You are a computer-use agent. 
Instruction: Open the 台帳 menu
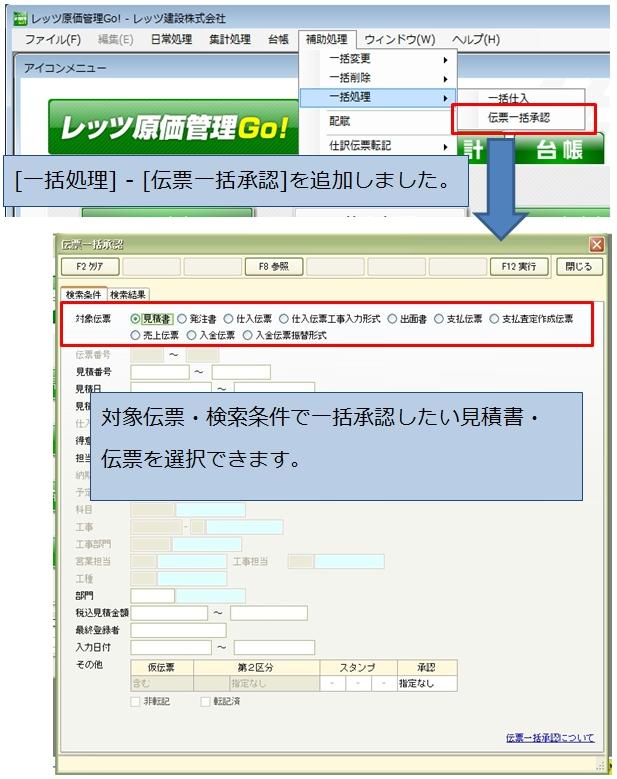click(278, 39)
